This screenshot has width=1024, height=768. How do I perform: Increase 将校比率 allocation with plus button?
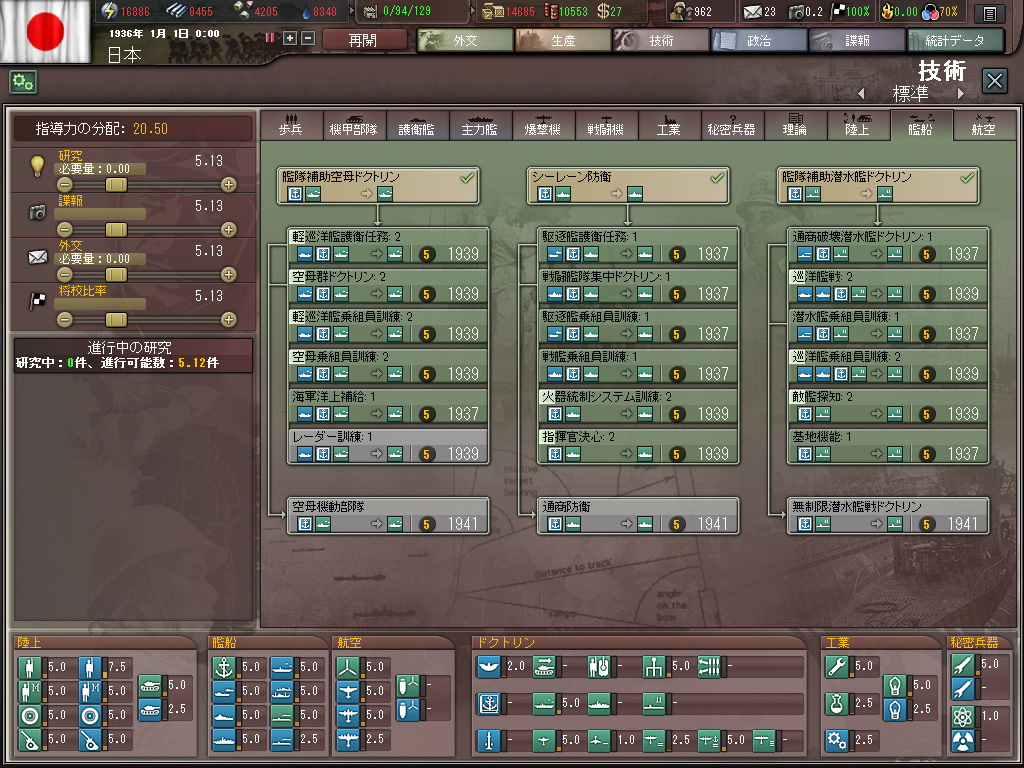229,320
